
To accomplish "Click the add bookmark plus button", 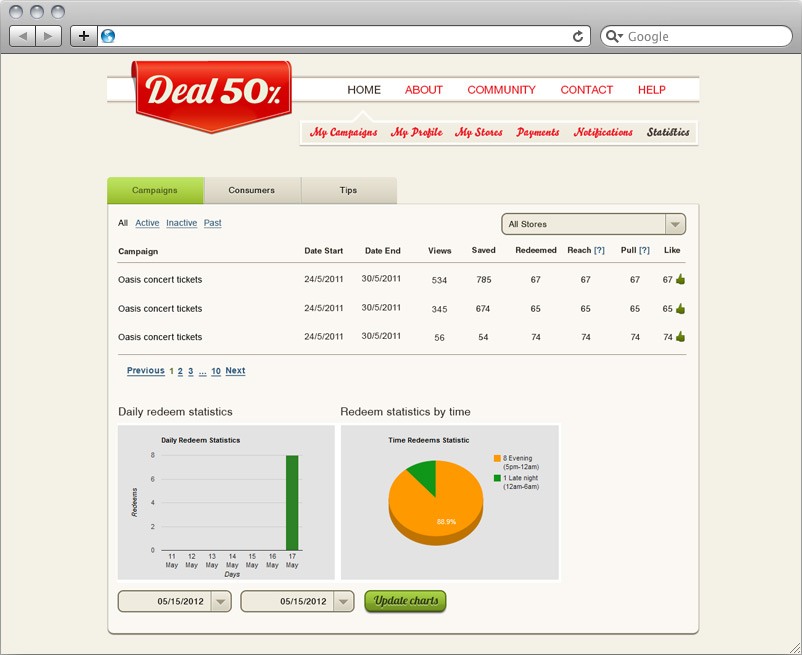I will [83, 36].
